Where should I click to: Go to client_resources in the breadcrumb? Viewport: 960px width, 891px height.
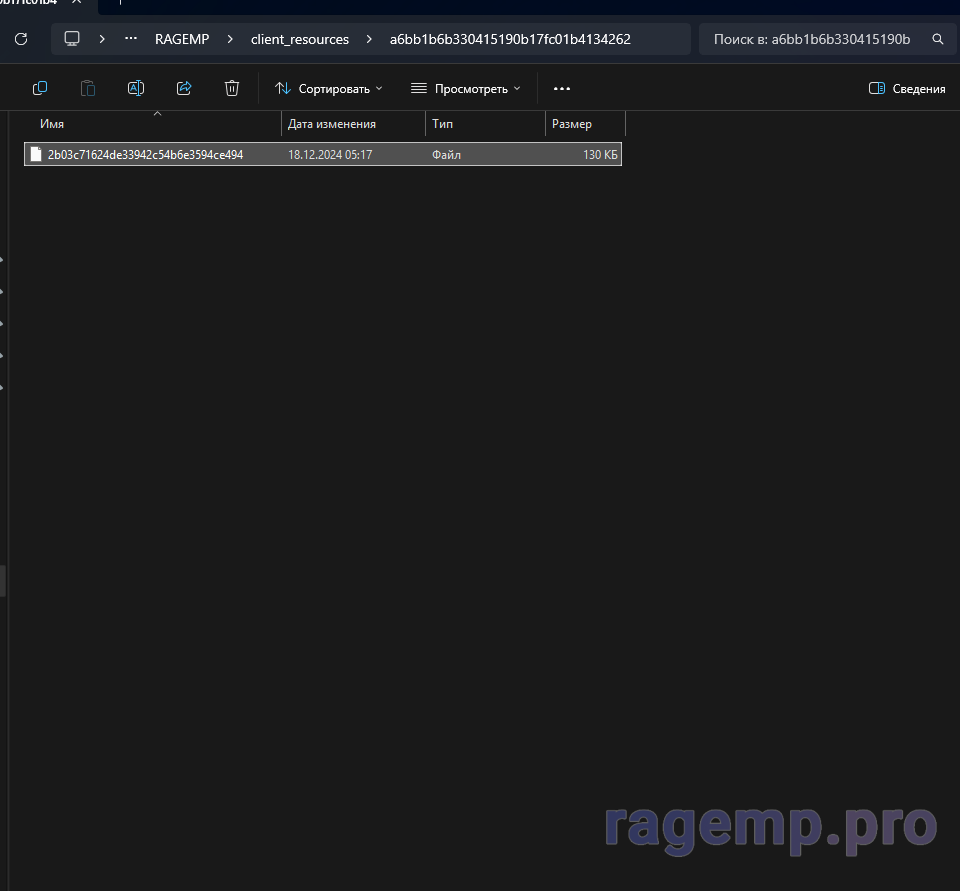pyautogui.click(x=300, y=39)
